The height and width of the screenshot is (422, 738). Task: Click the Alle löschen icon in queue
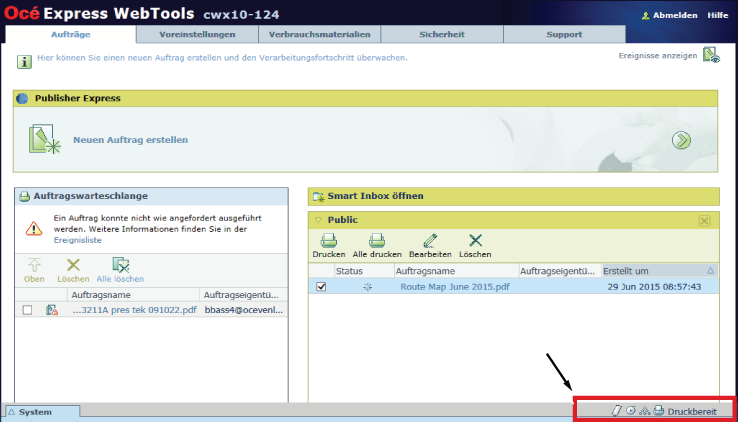click(120, 265)
